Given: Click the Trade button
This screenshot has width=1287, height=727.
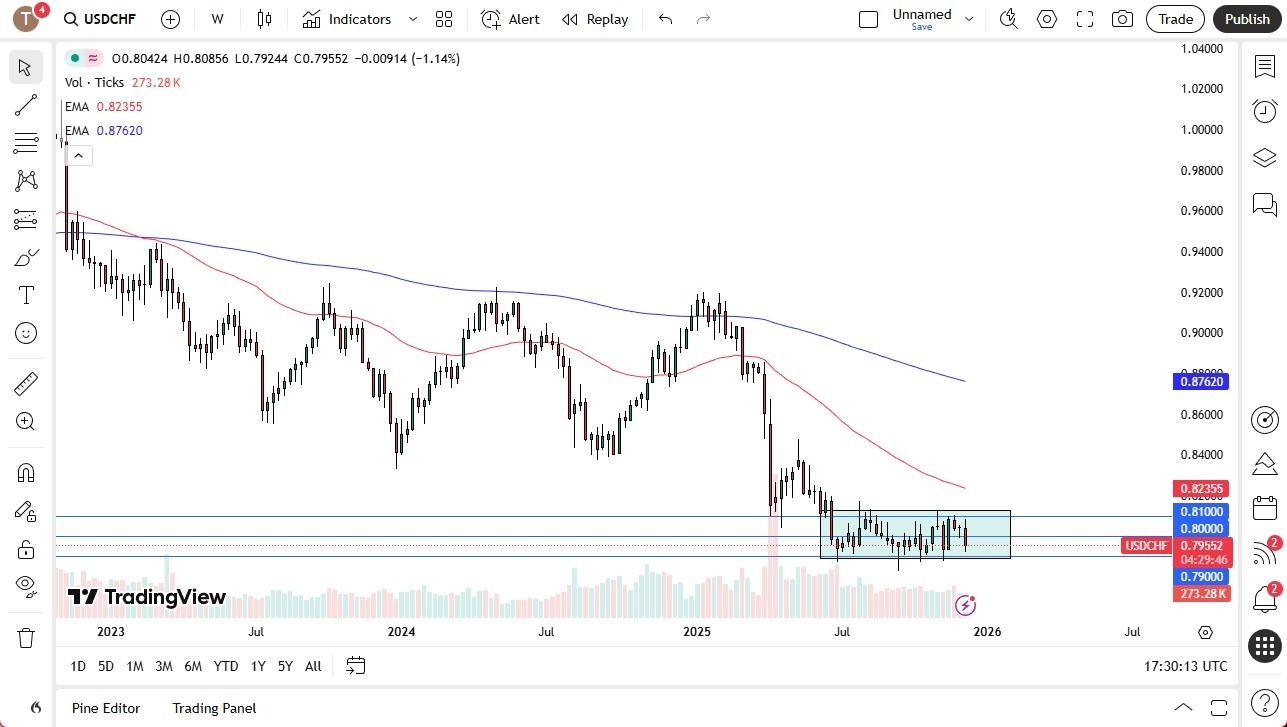Looking at the screenshot, I should pos(1174,19).
